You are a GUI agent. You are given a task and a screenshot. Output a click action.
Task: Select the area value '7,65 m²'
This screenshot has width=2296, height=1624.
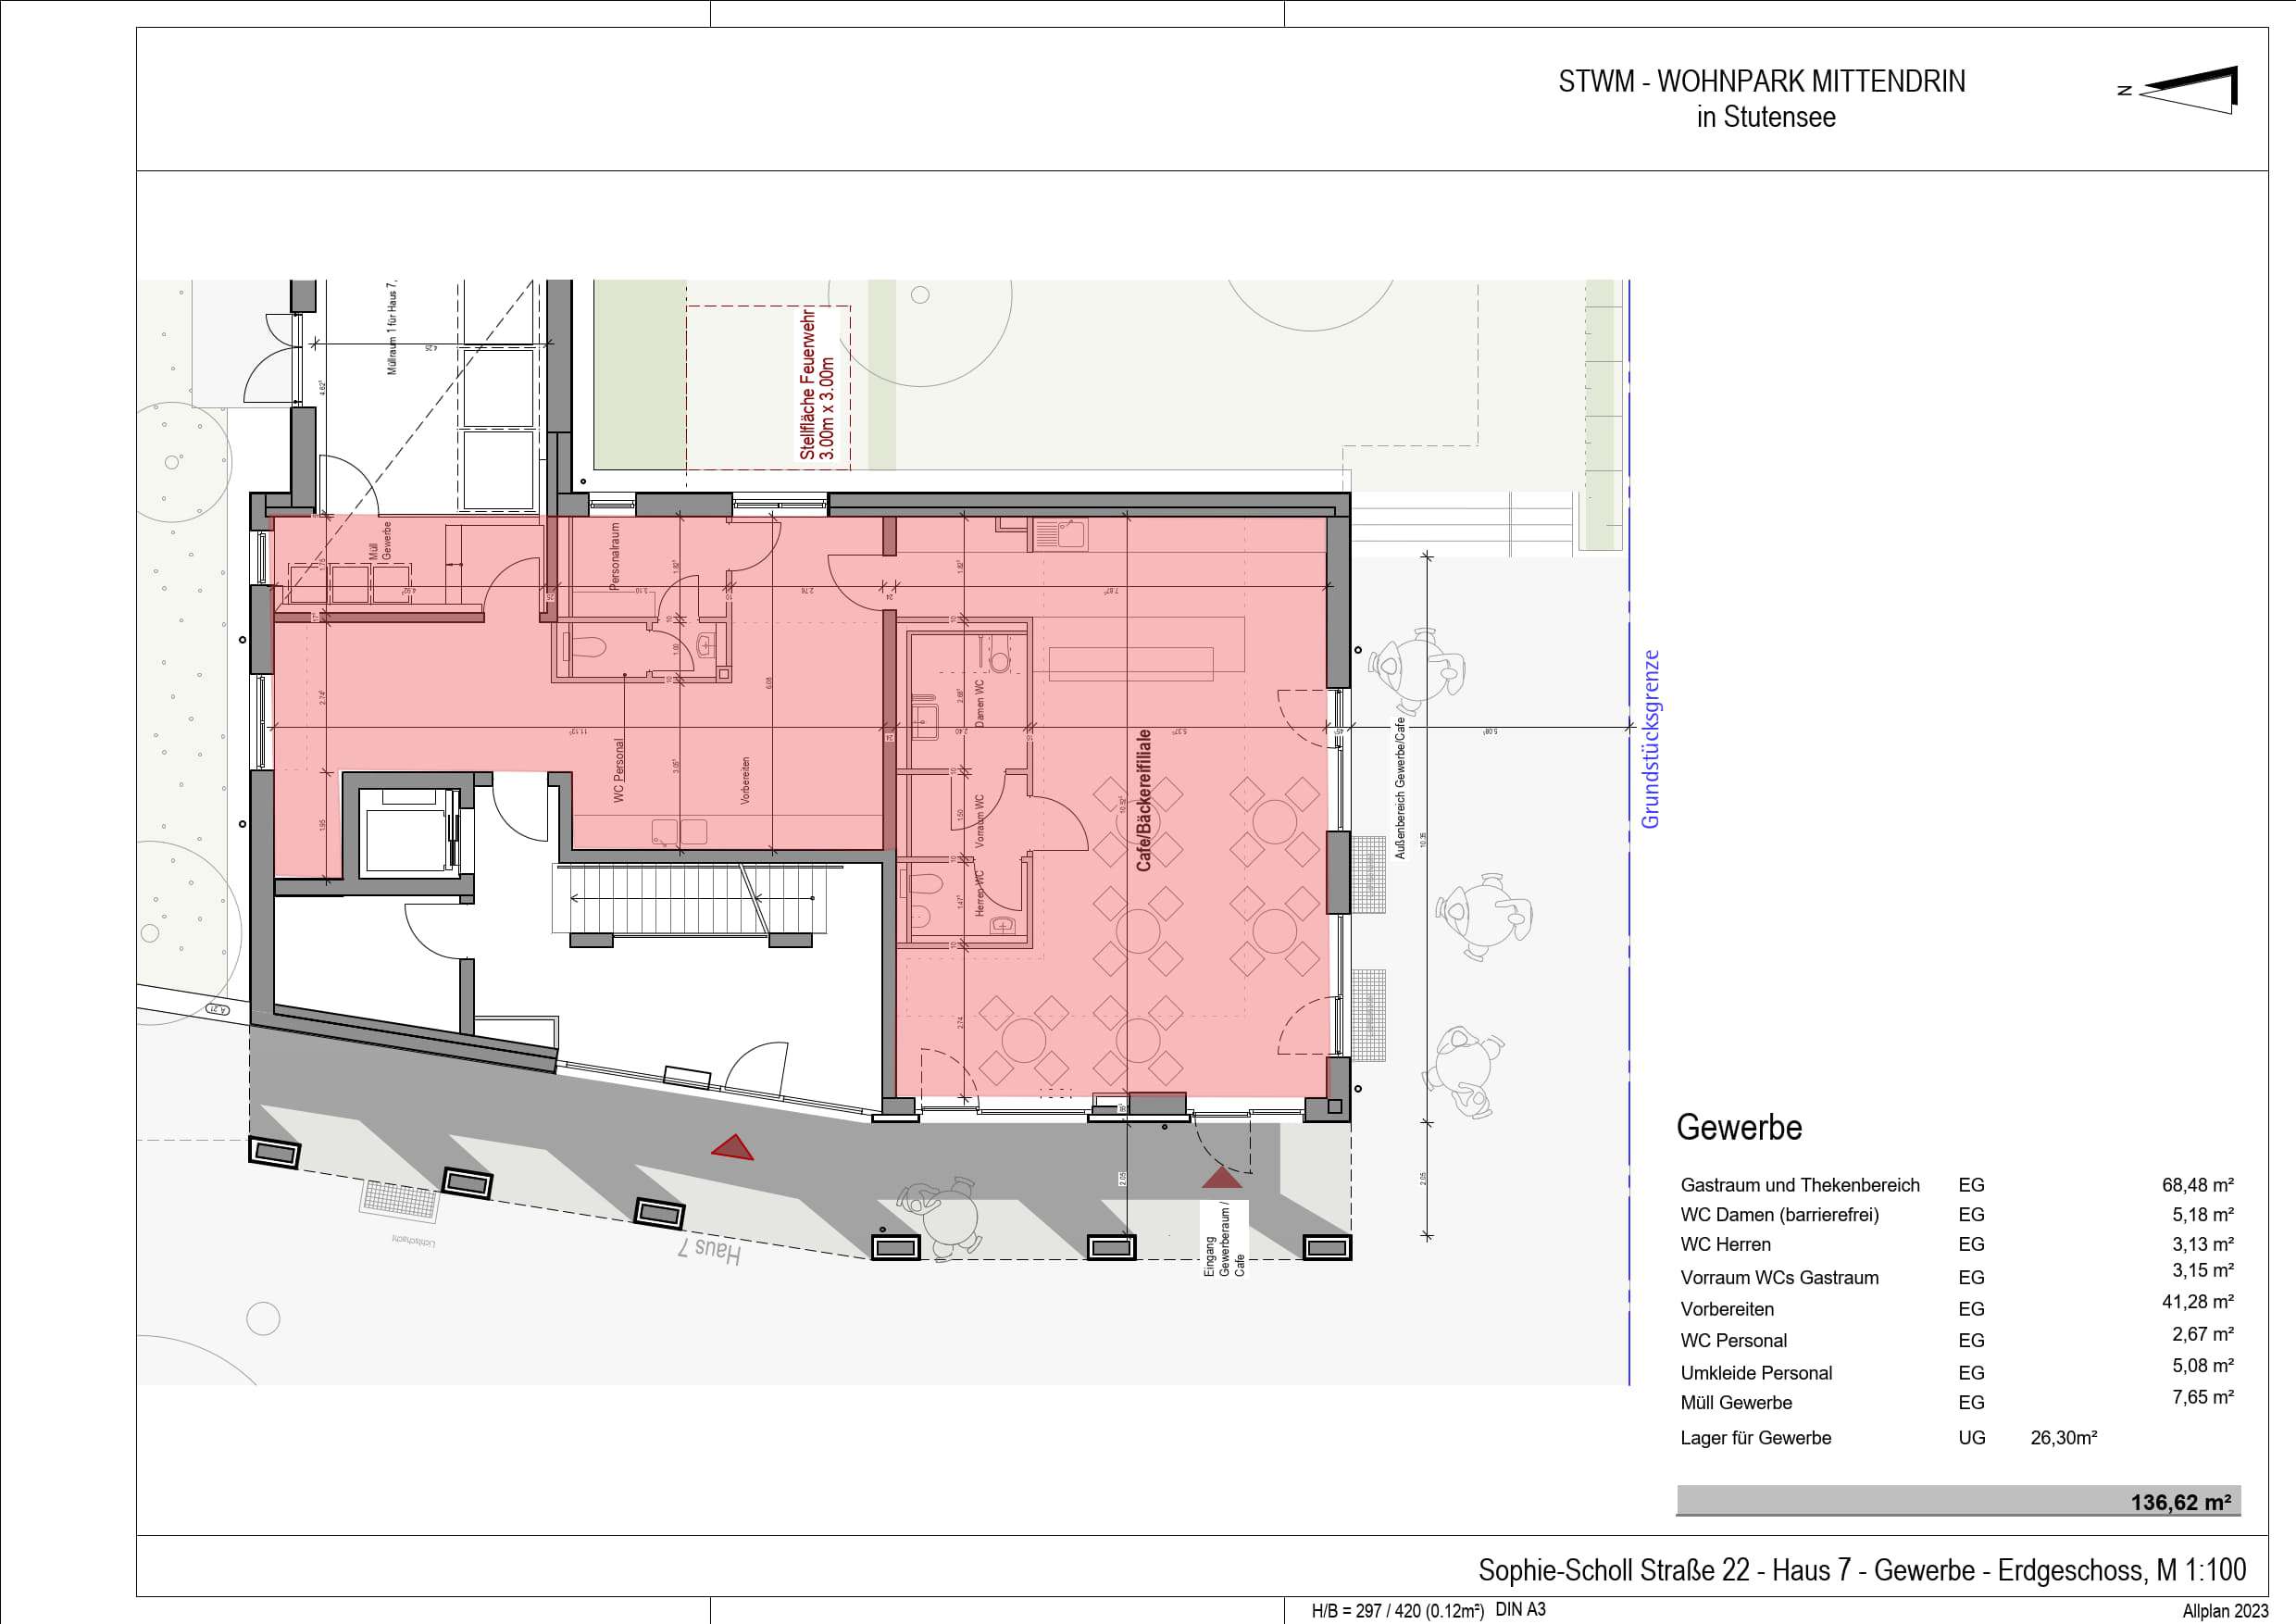click(x=2202, y=1396)
